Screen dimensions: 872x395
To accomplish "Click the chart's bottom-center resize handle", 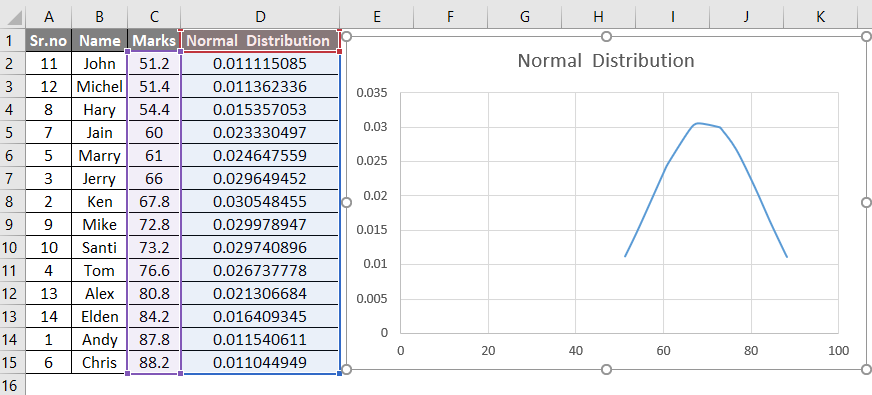I will pos(607,369).
